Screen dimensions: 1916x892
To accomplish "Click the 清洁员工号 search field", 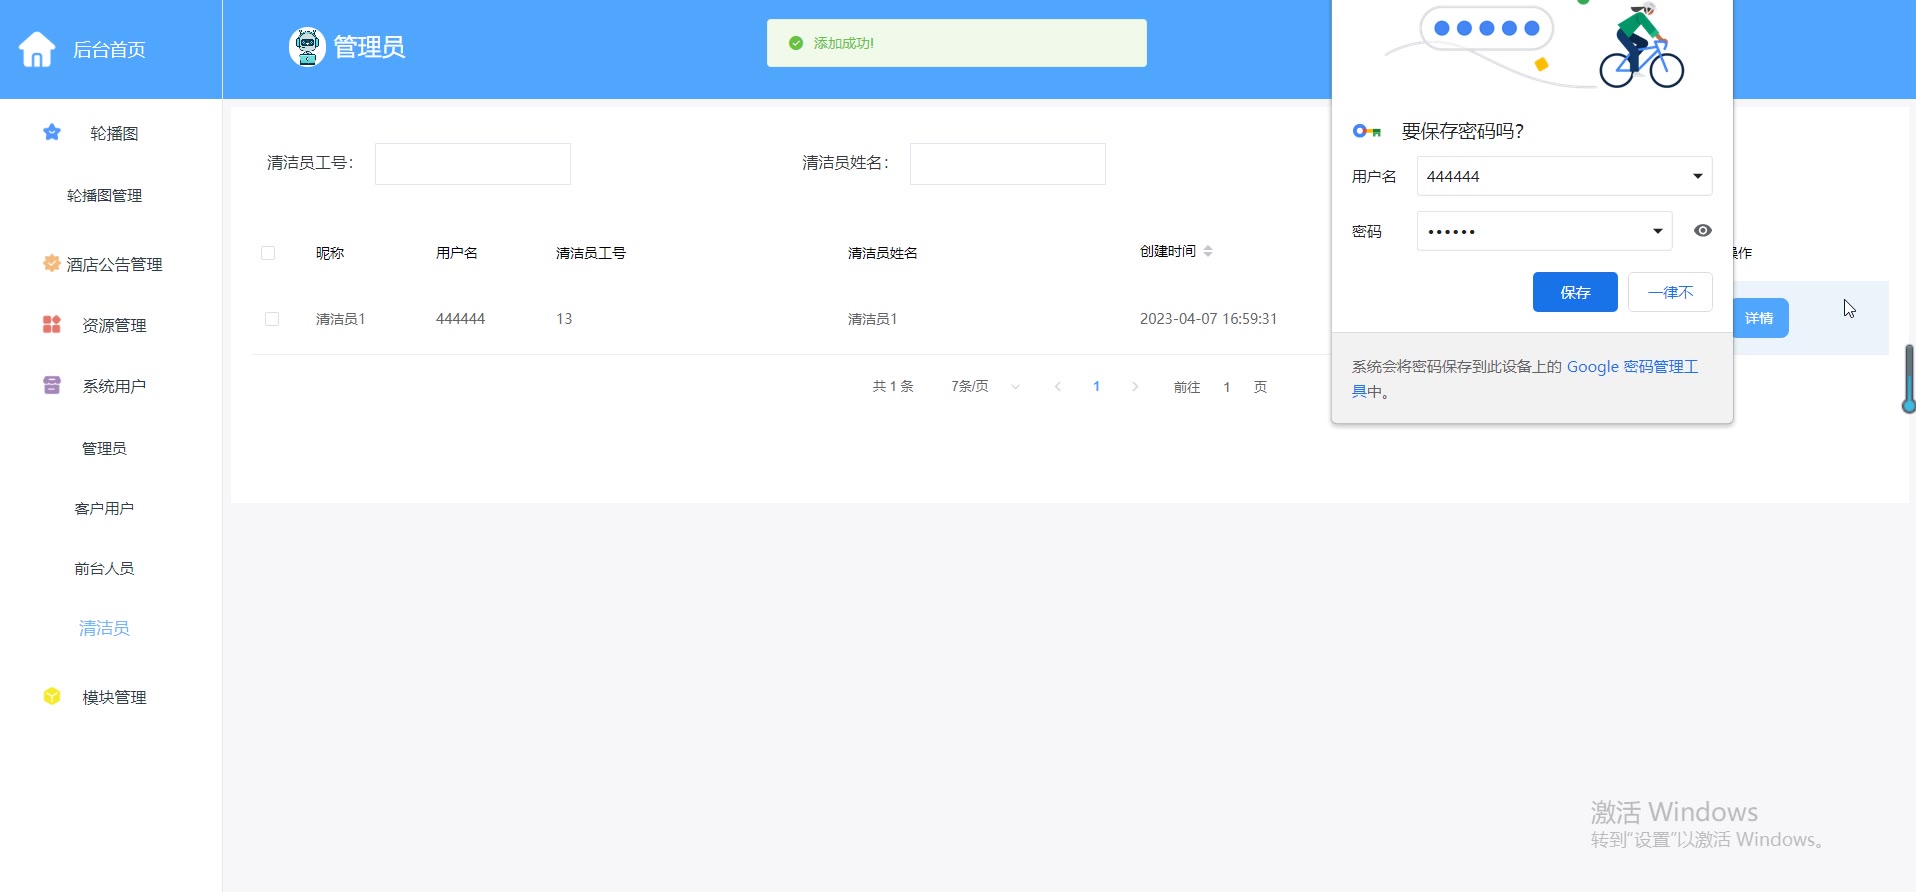I will (473, 164).
